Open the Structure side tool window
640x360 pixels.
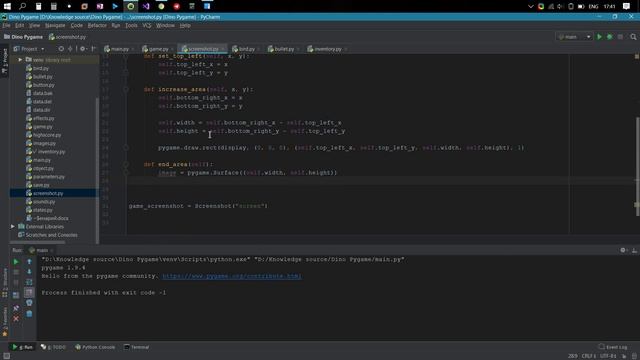(x=5, y=282)
